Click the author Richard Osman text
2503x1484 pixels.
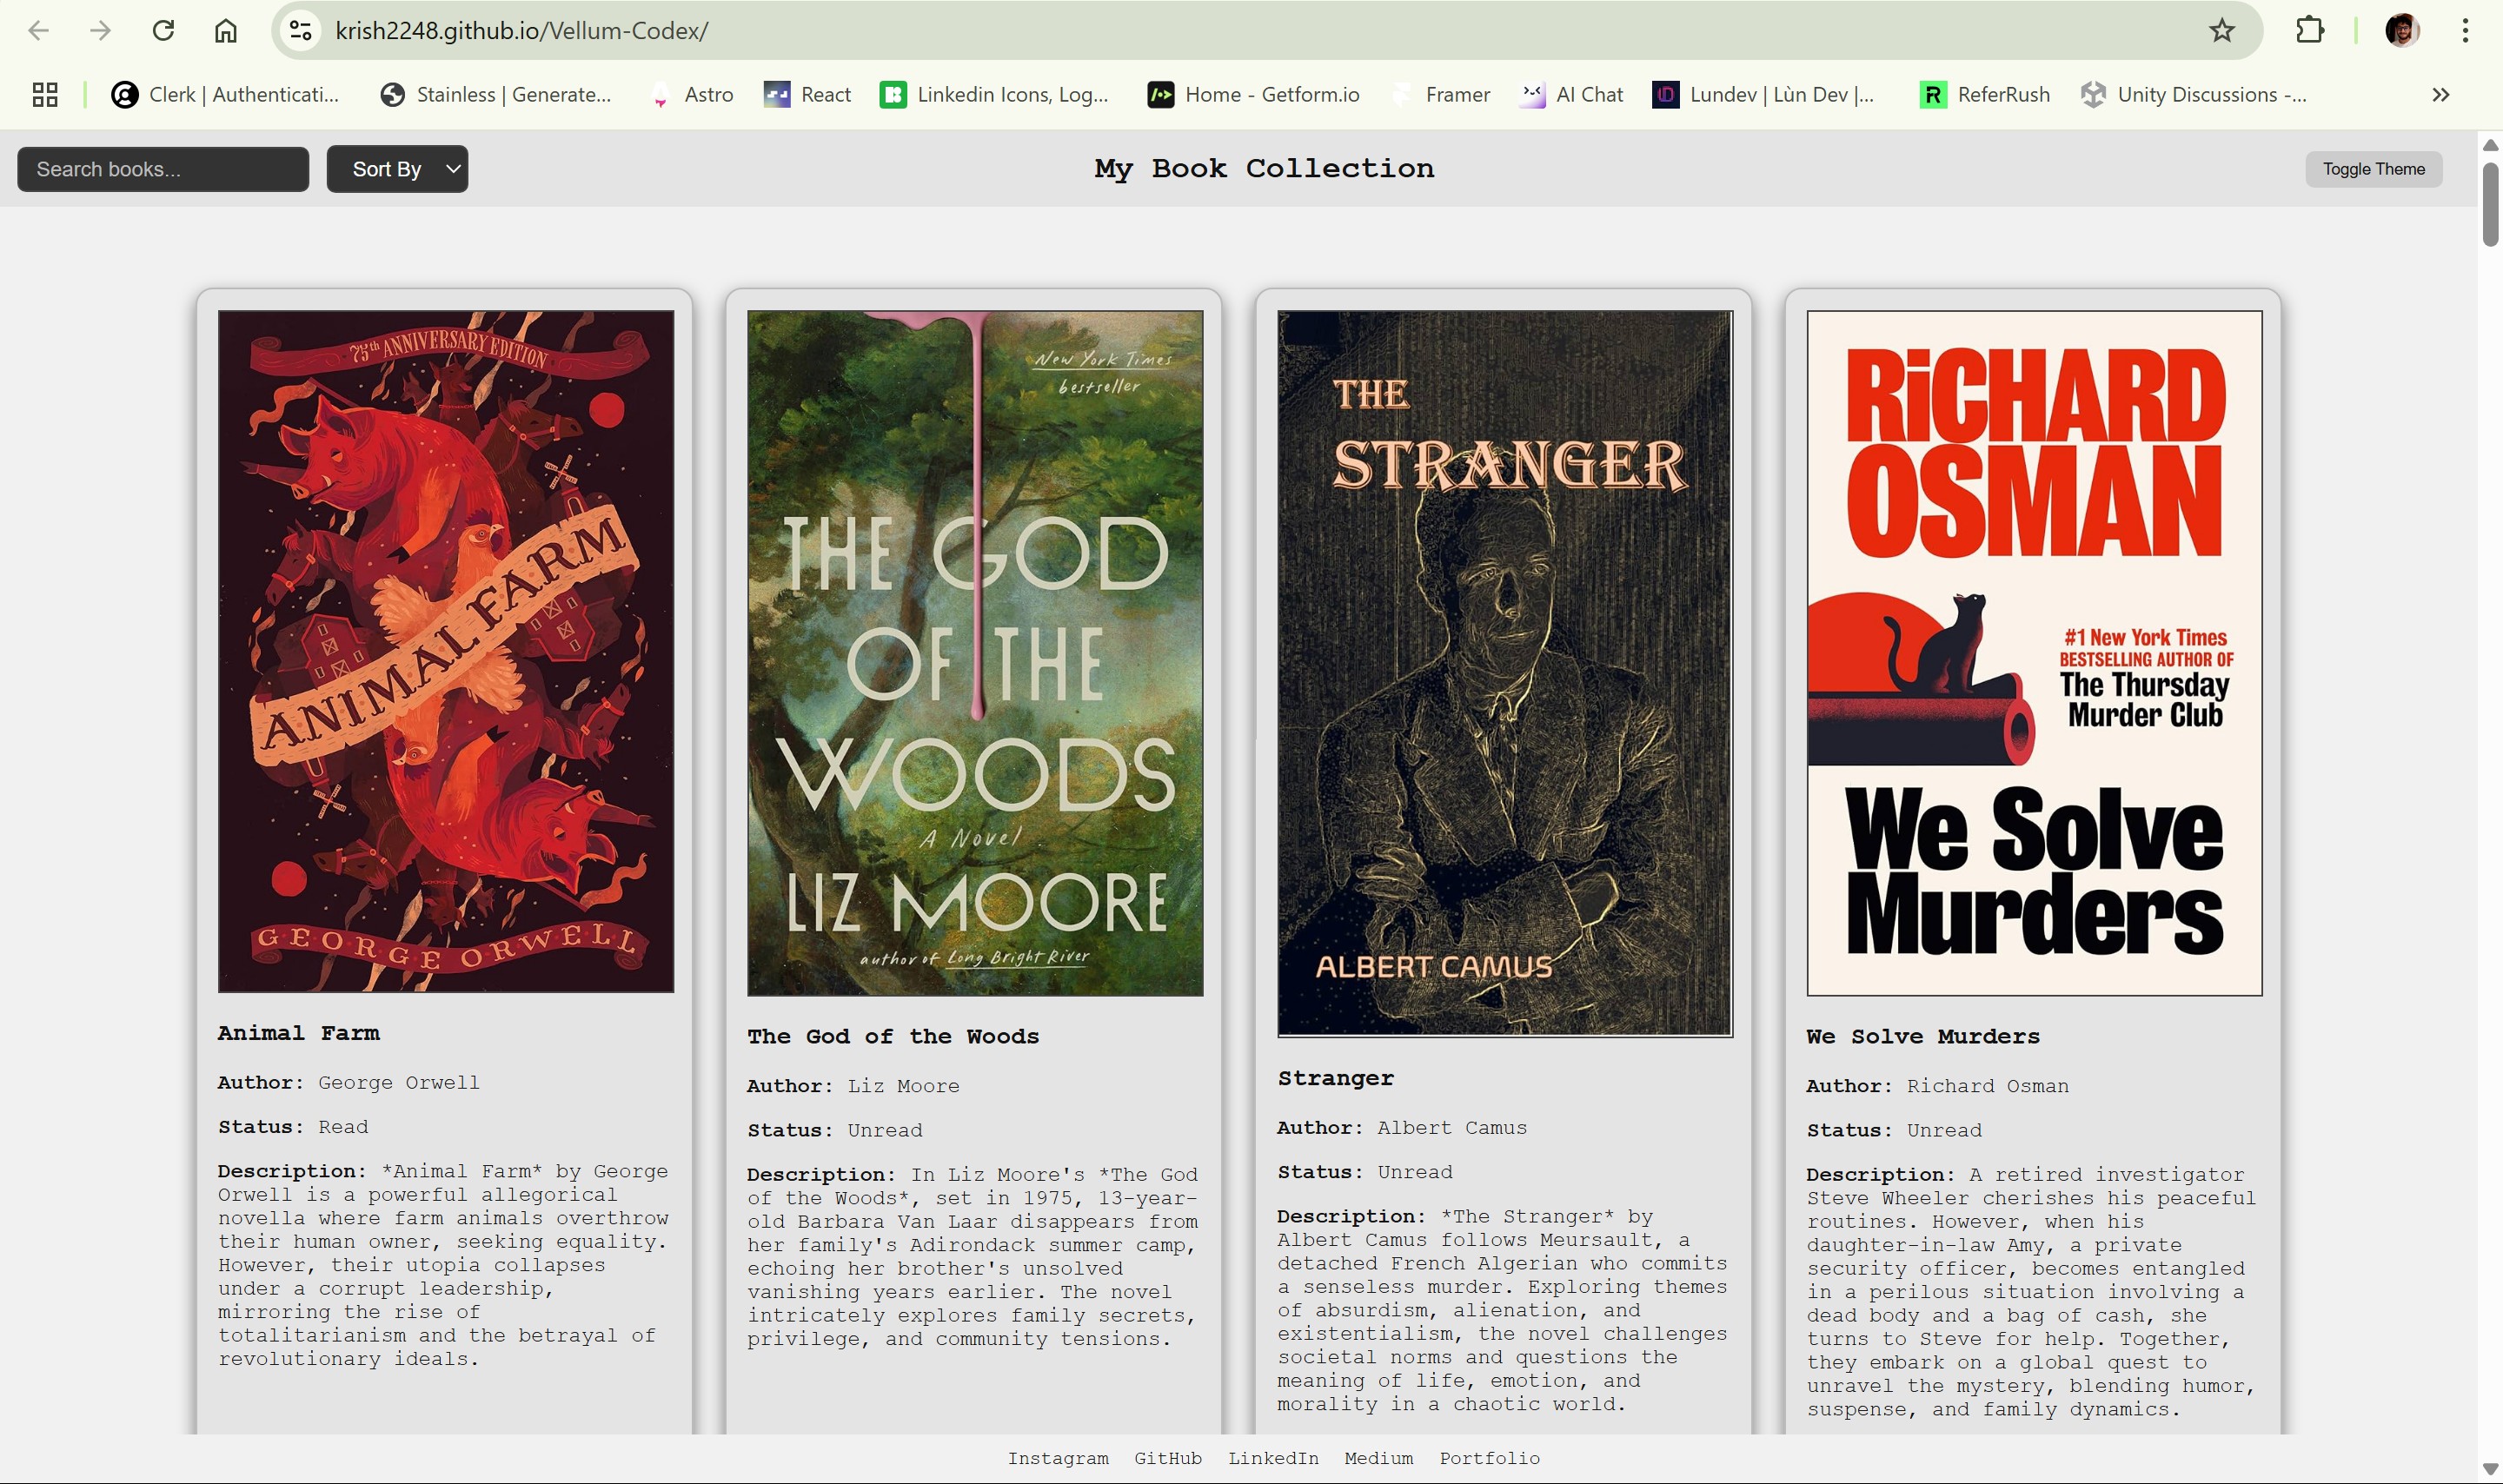1988,1086
